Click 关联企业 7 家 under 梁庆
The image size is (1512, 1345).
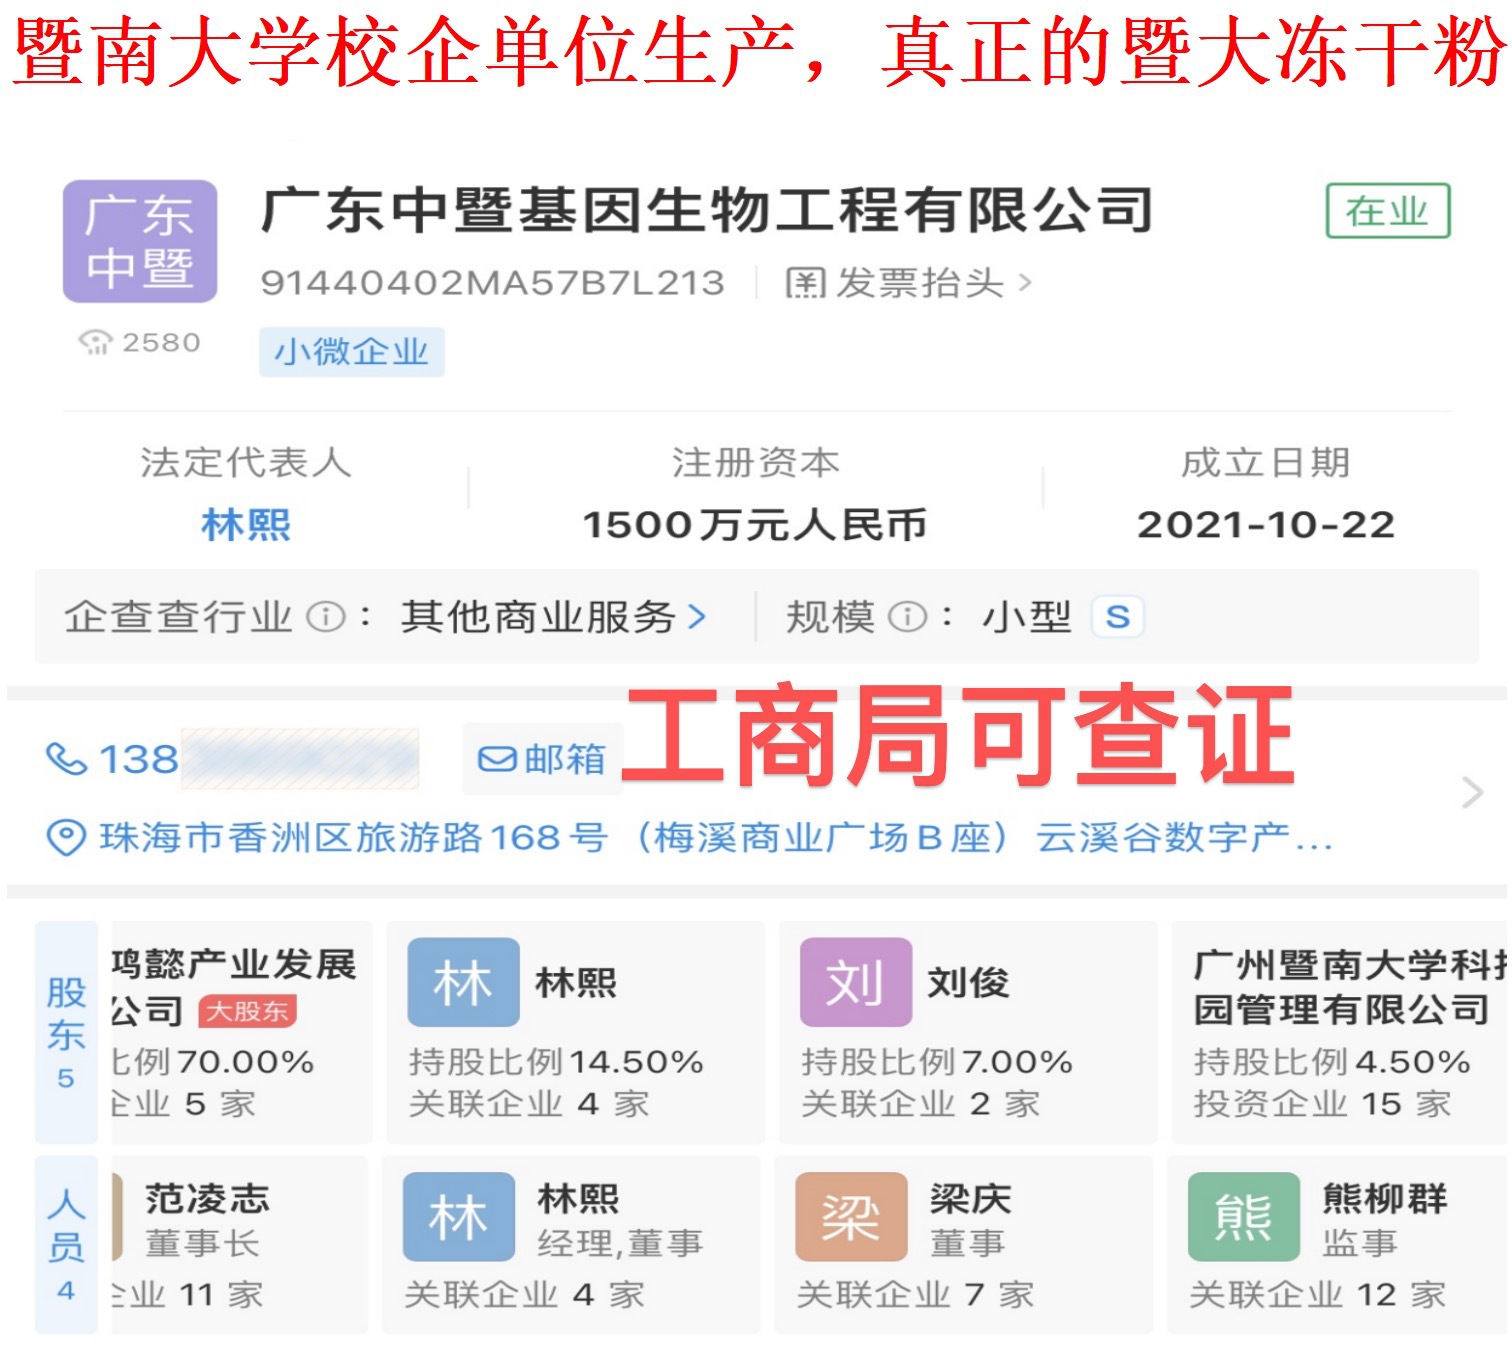(x=916, y=1295)
